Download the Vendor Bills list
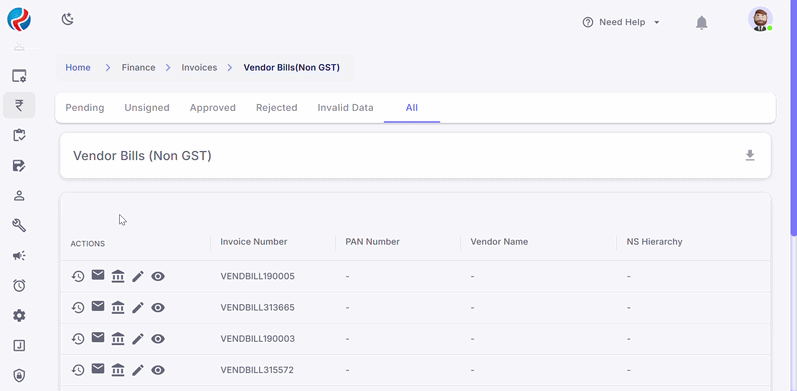Viewport: 797px width, 391px height. tap(750, 156)
